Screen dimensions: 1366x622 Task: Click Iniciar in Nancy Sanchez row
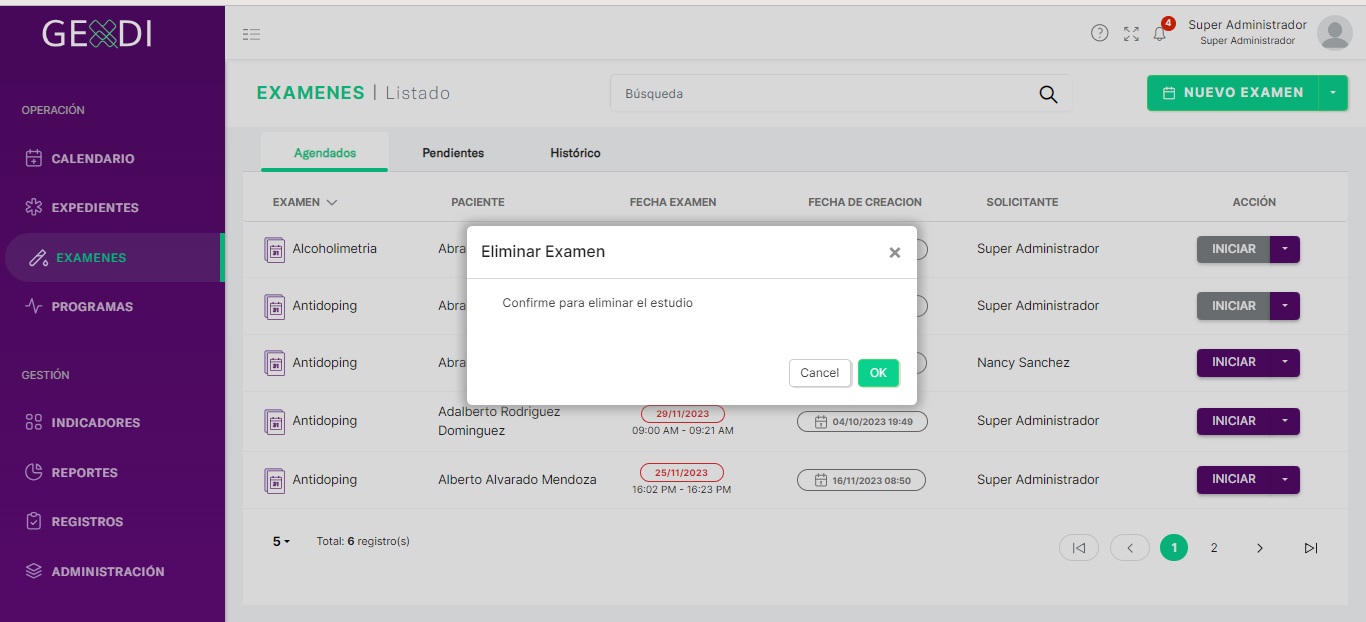click(1233, 362)
